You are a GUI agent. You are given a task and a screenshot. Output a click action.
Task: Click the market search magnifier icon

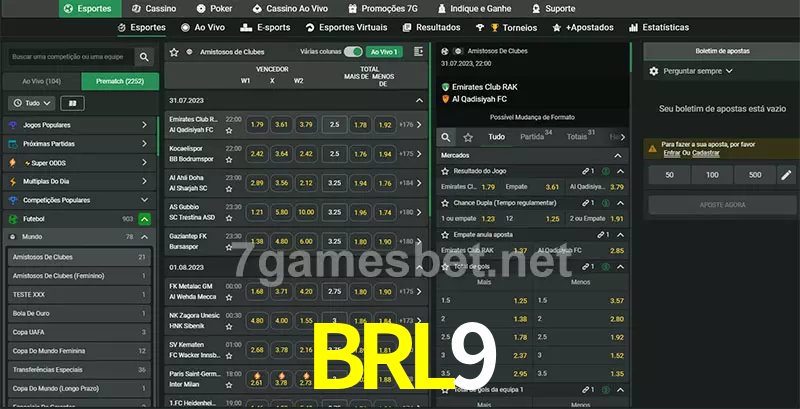click(446, 137)
